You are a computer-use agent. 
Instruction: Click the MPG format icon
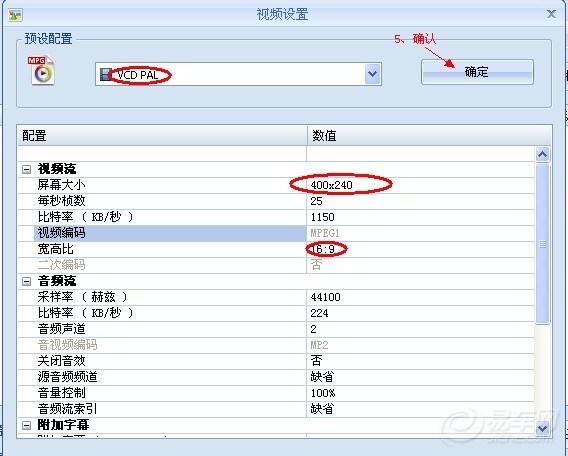point(41,70)
